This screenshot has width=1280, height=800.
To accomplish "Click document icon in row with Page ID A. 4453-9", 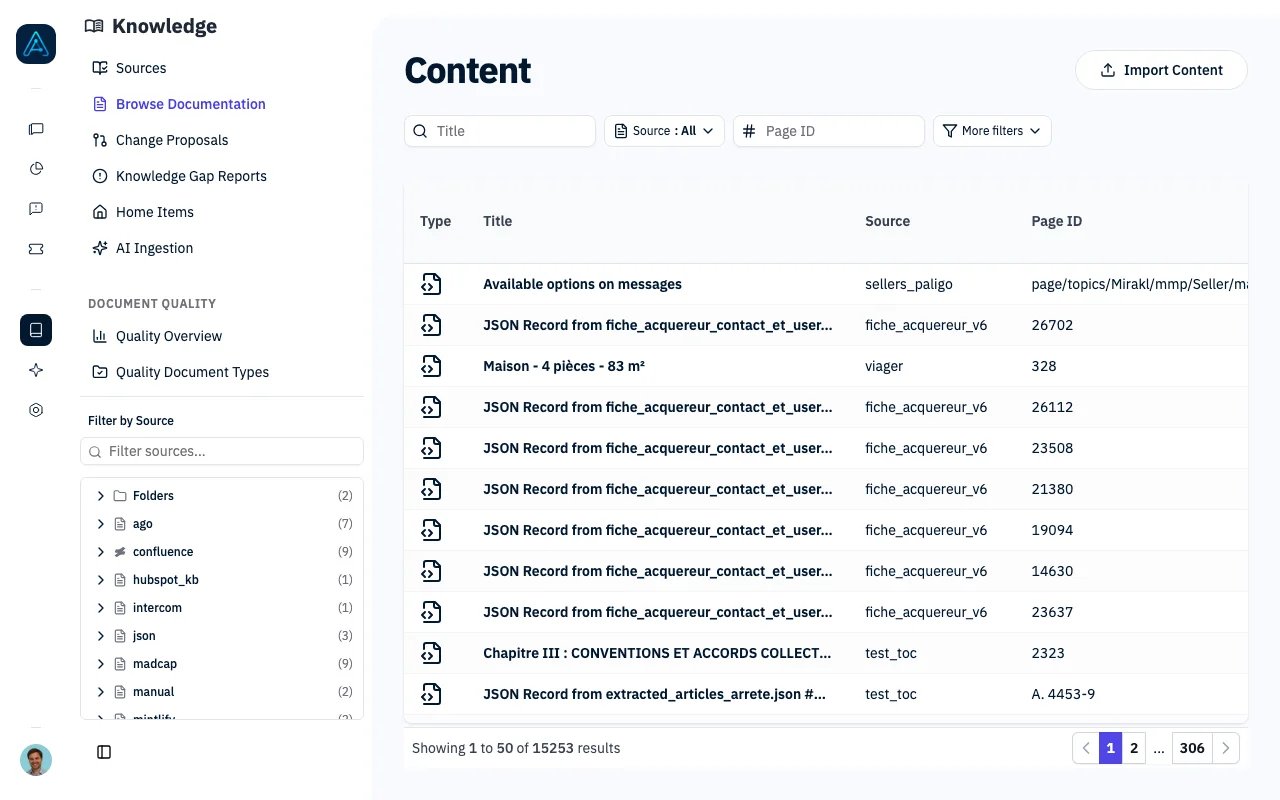I will [431, 694].
